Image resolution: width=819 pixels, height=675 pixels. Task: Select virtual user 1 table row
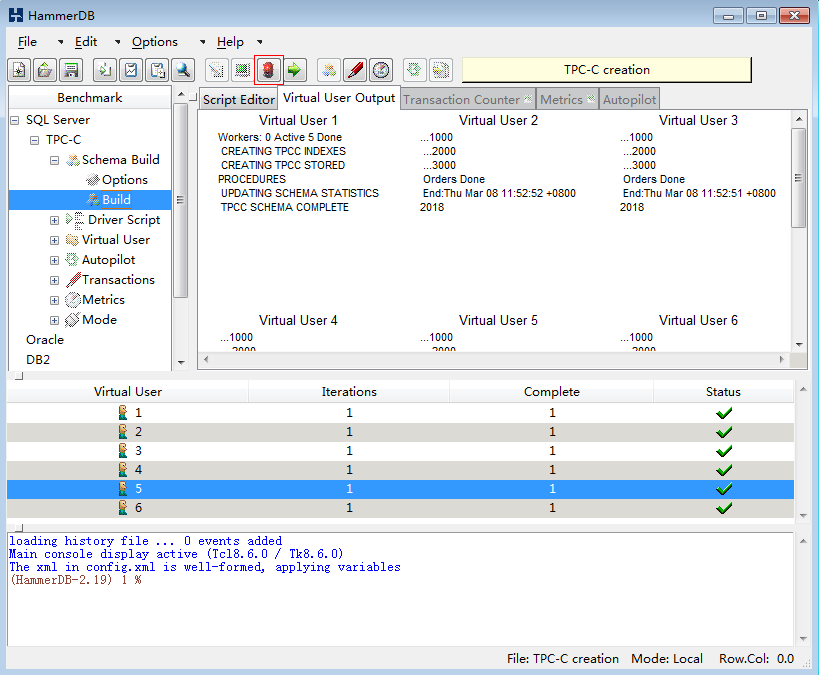click(400, 413)
